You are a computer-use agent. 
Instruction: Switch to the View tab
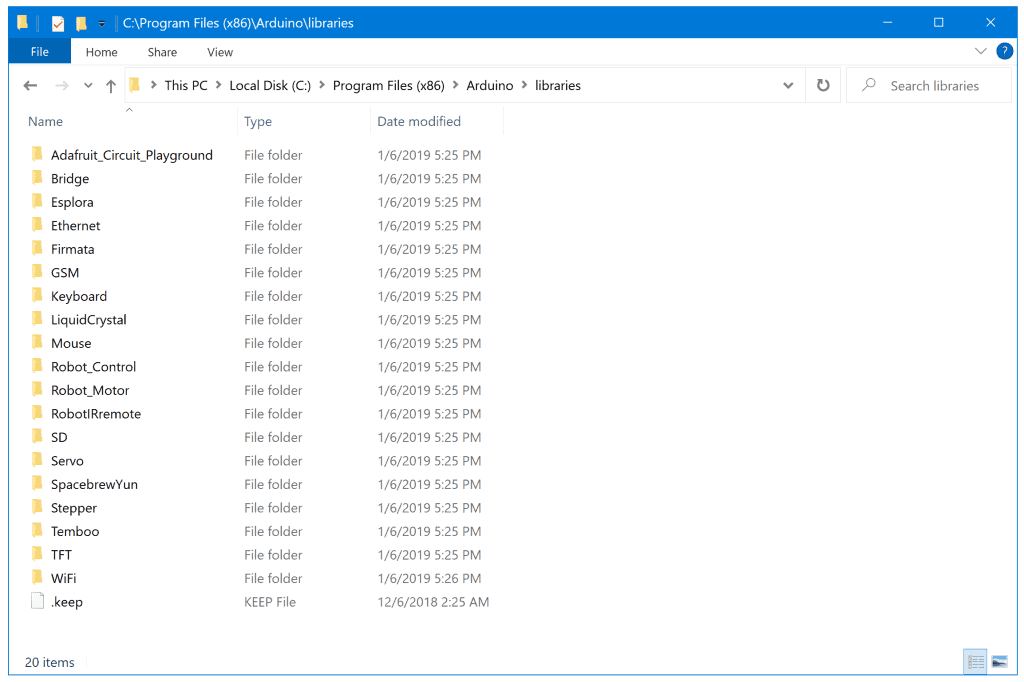coord(219,52)
